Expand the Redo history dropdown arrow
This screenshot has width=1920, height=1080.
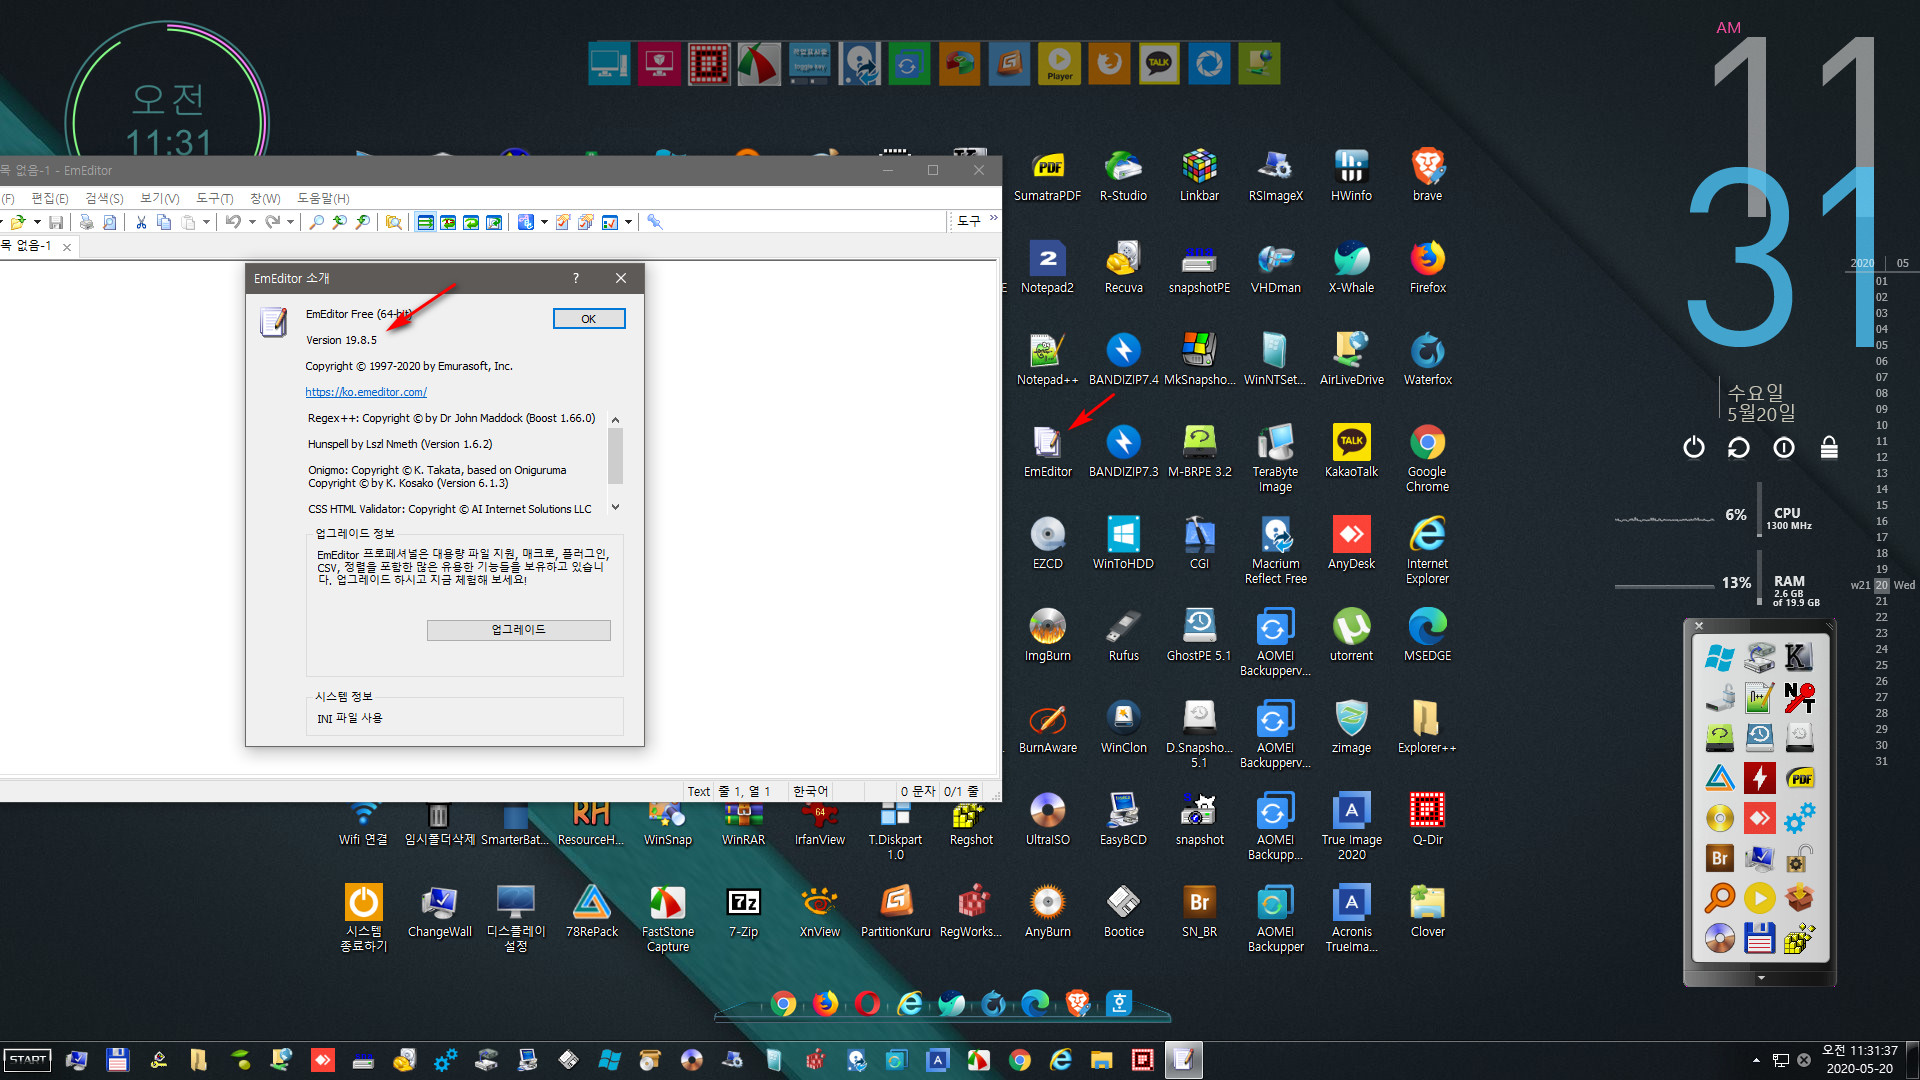tap(290, 222)
